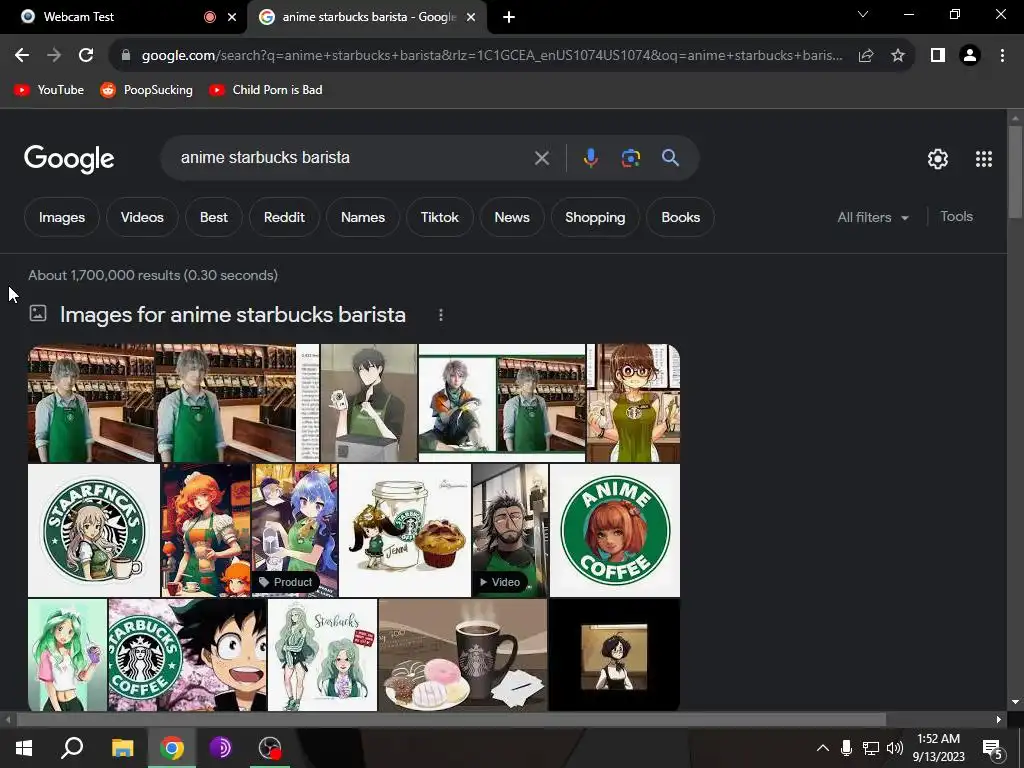1024x768 pixels.
Task: Open the YouTube bookmark
Action: [x=50, y=90]
